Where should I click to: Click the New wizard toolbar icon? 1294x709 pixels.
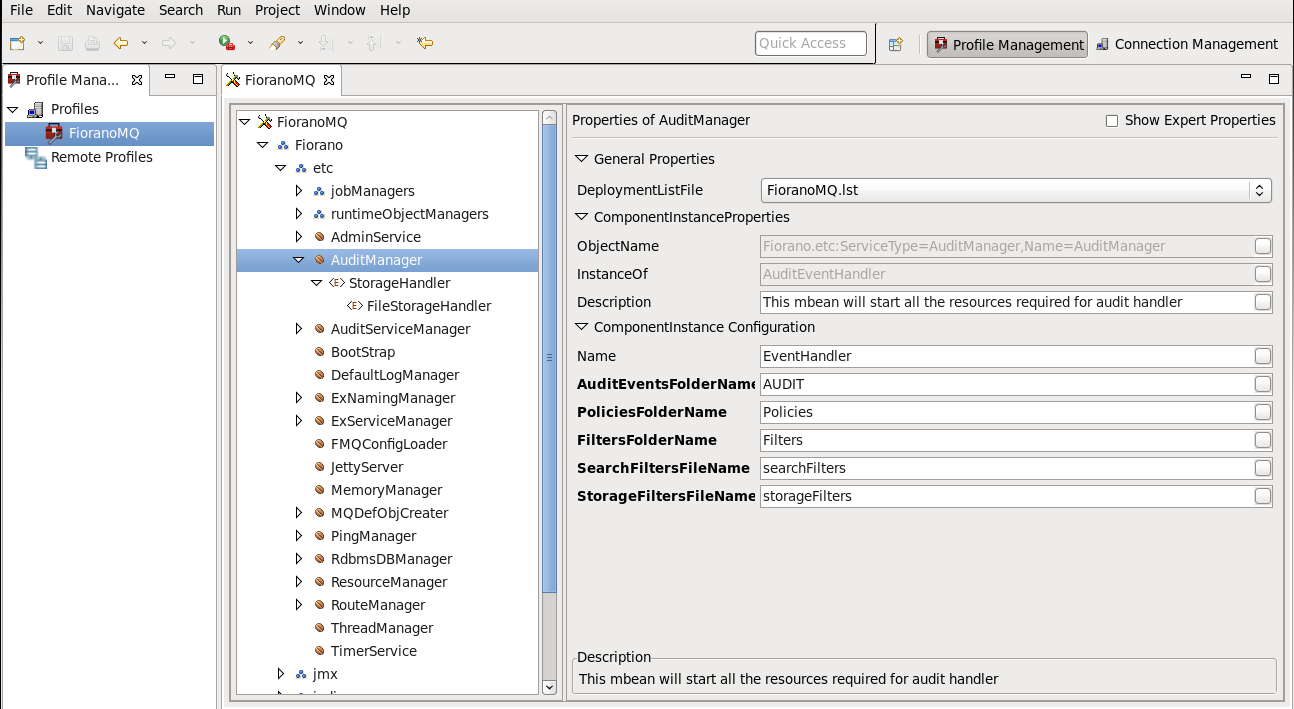[x=17, y=43]
